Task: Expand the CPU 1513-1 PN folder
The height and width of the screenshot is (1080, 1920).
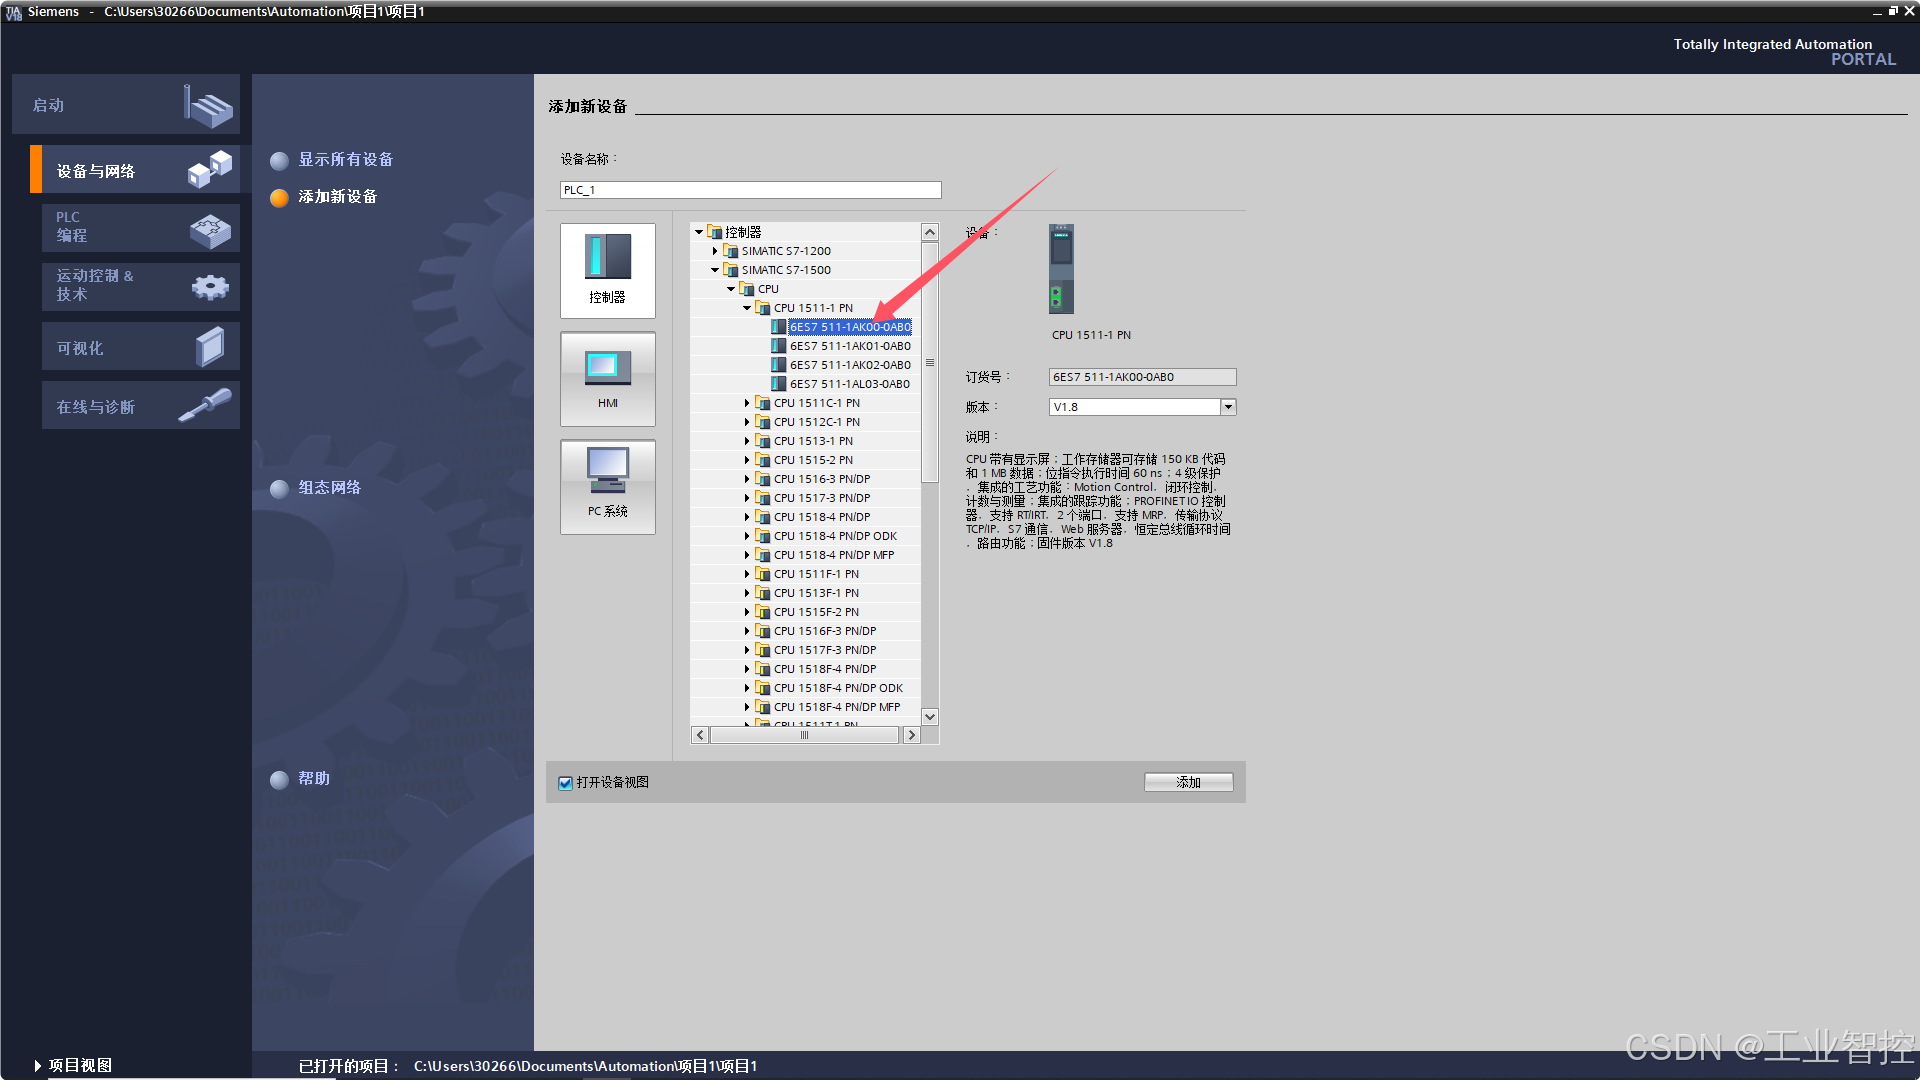Action: point(747,441)
